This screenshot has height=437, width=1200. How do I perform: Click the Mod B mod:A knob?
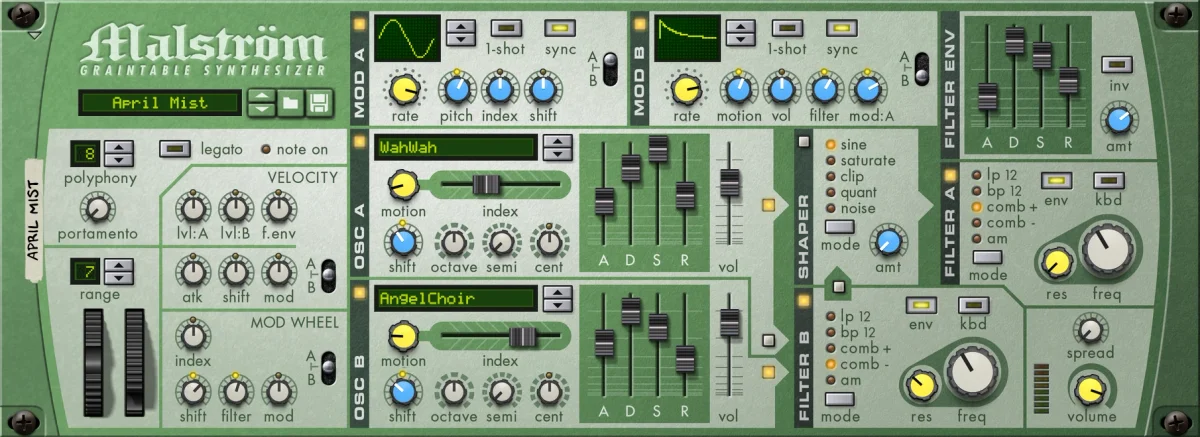tap(866, 90)
